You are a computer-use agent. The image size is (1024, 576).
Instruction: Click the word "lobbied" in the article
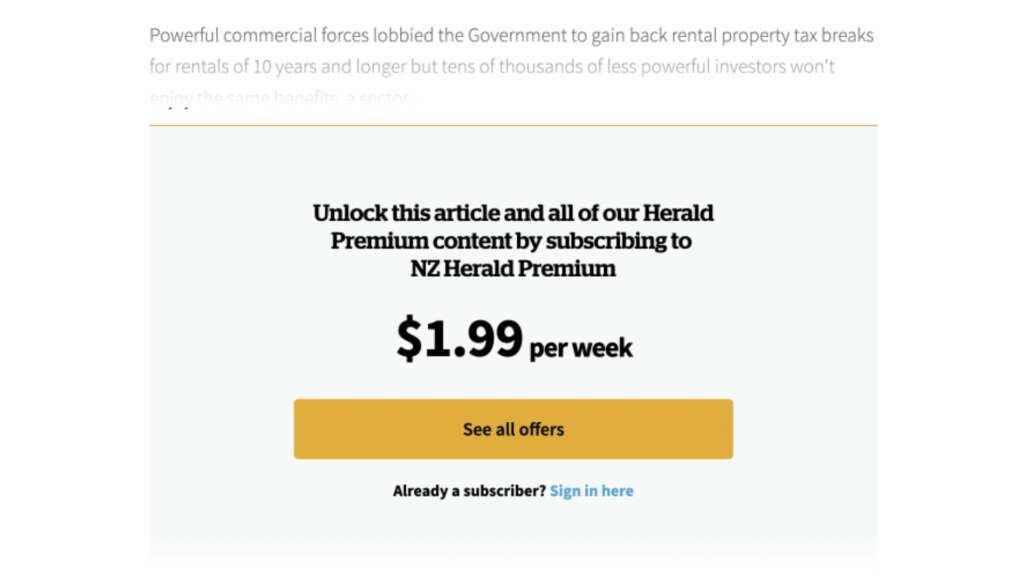pyautogui.click(x=398, y=36)
